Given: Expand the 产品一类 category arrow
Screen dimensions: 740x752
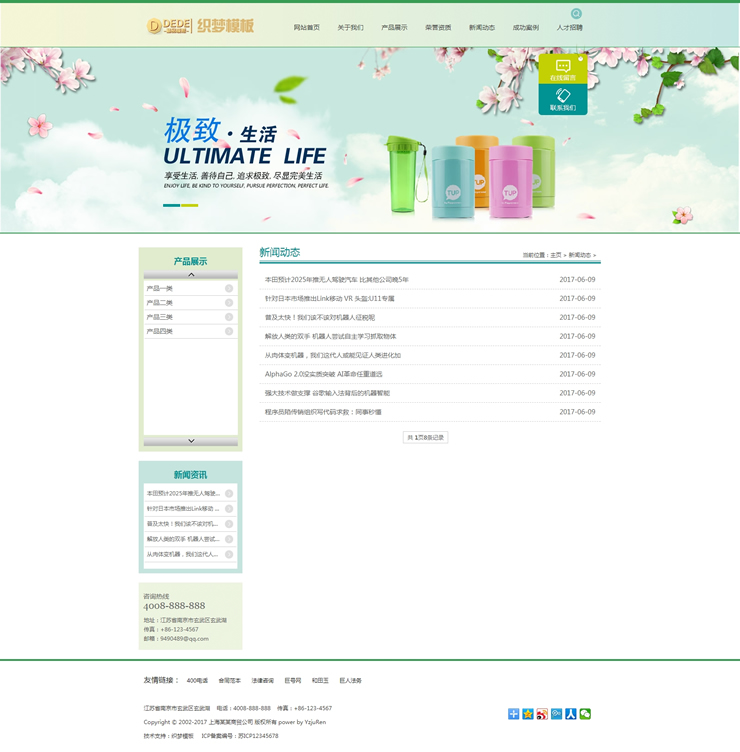Looking at the screenshot, I should [229, 289].
